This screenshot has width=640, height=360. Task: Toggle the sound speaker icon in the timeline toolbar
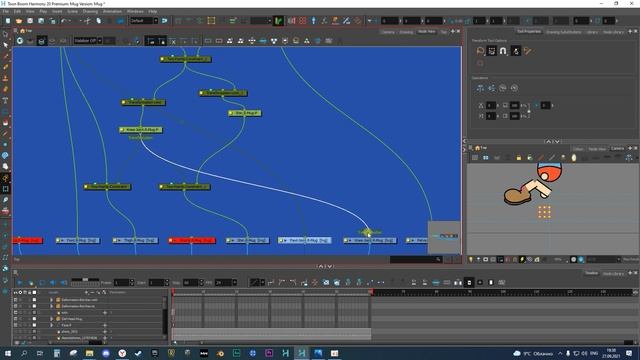(x=53, y=282)
